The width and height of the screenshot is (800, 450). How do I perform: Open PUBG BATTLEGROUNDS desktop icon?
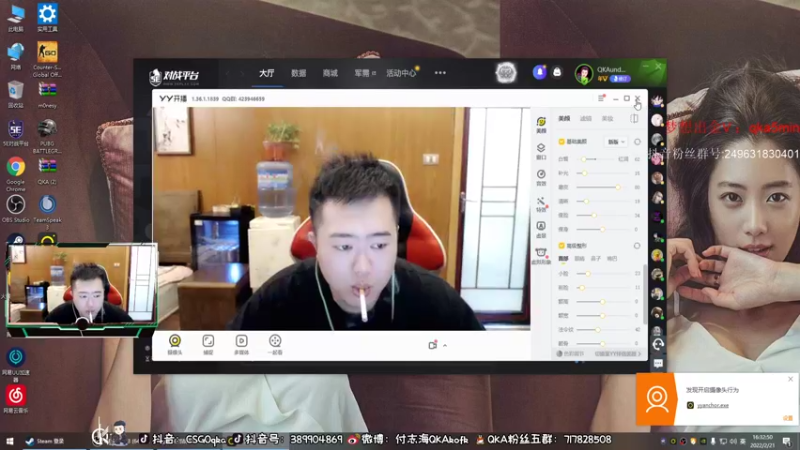[x=47, y=136]
